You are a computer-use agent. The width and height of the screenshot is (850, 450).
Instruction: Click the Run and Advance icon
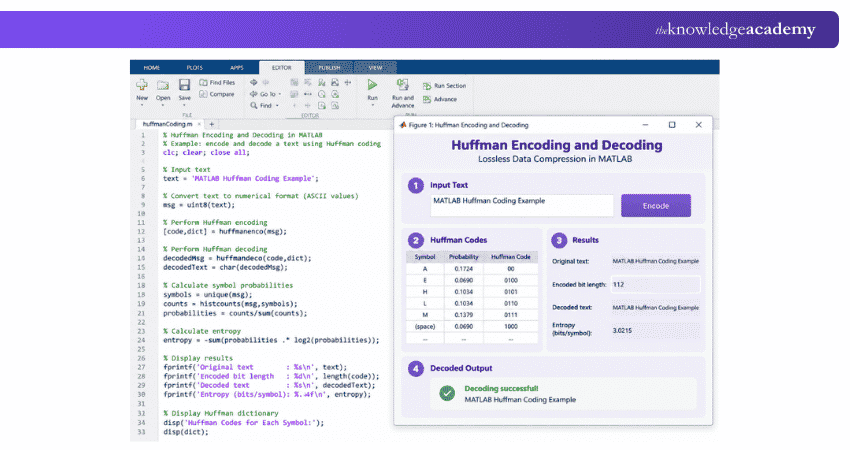click(402, 85)
